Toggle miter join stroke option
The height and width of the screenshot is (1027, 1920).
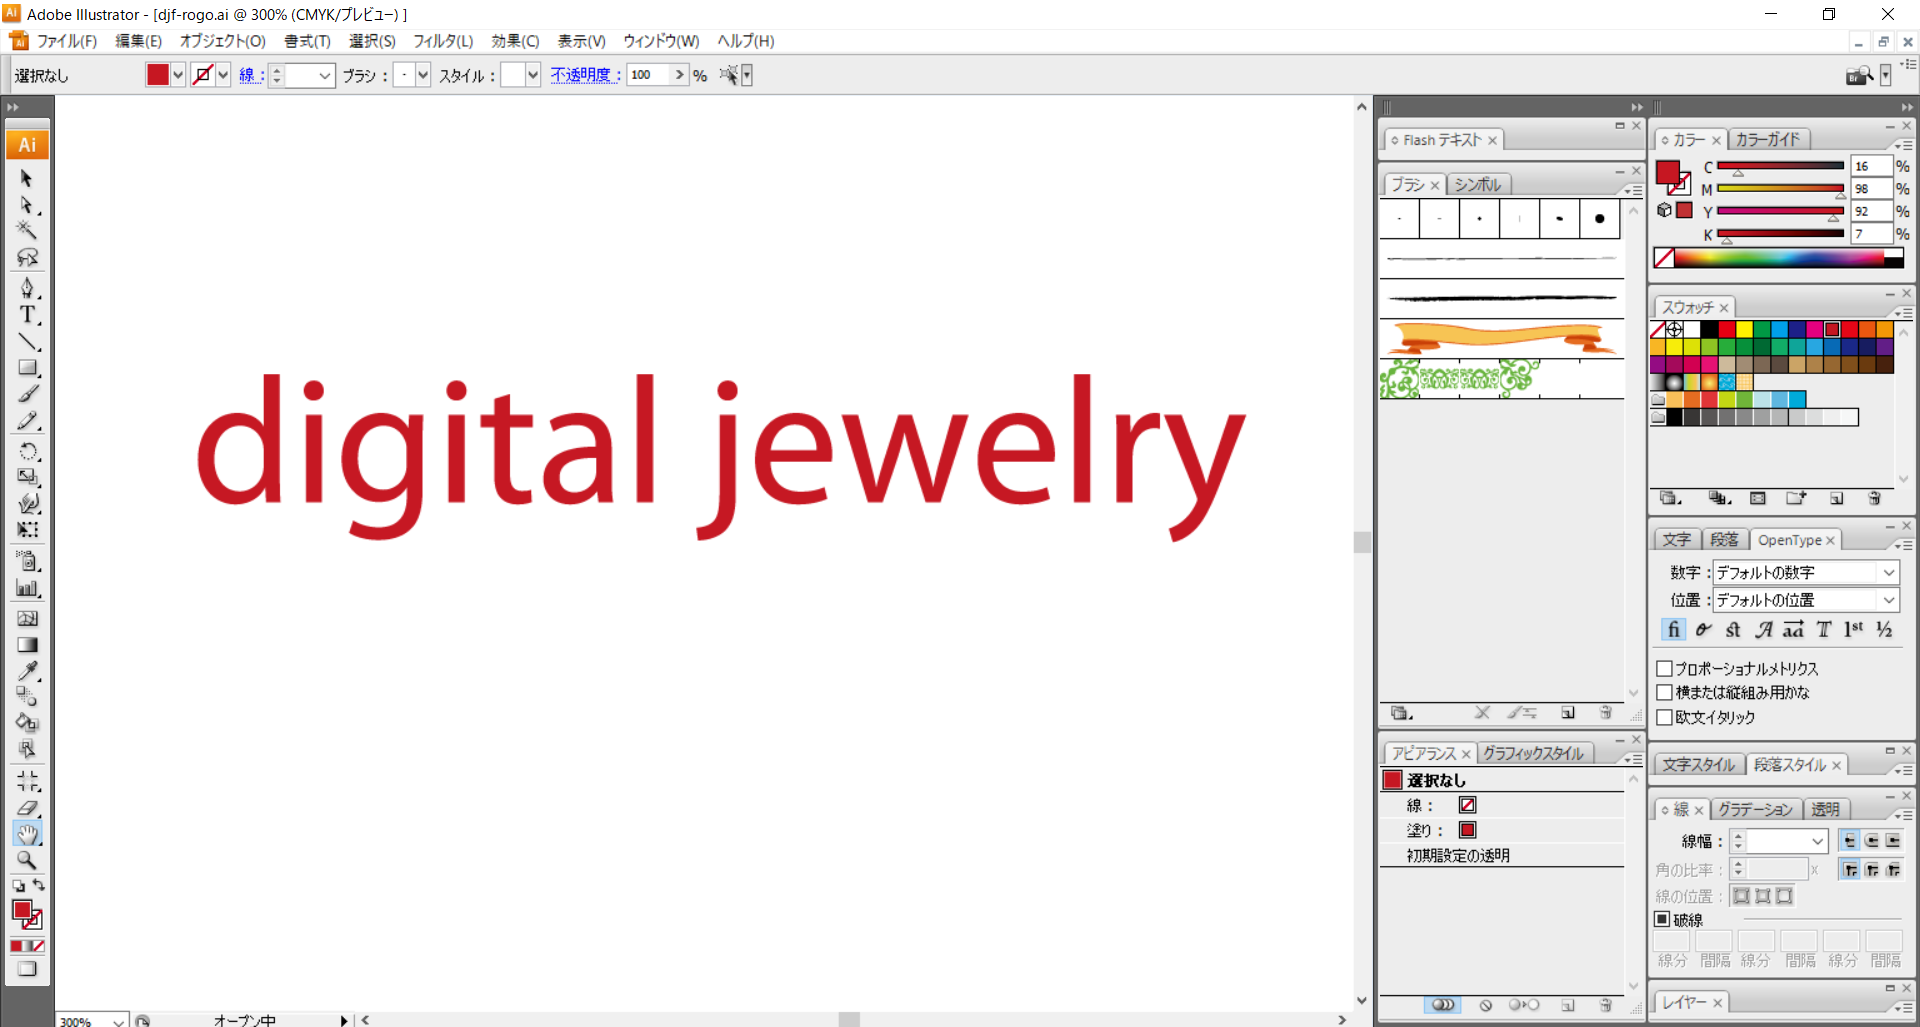pyautogui.click(x=1848, y=870)
